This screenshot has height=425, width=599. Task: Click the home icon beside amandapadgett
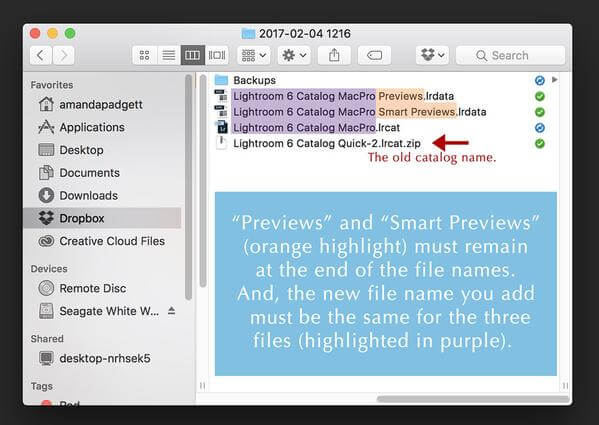pos(46,104)
